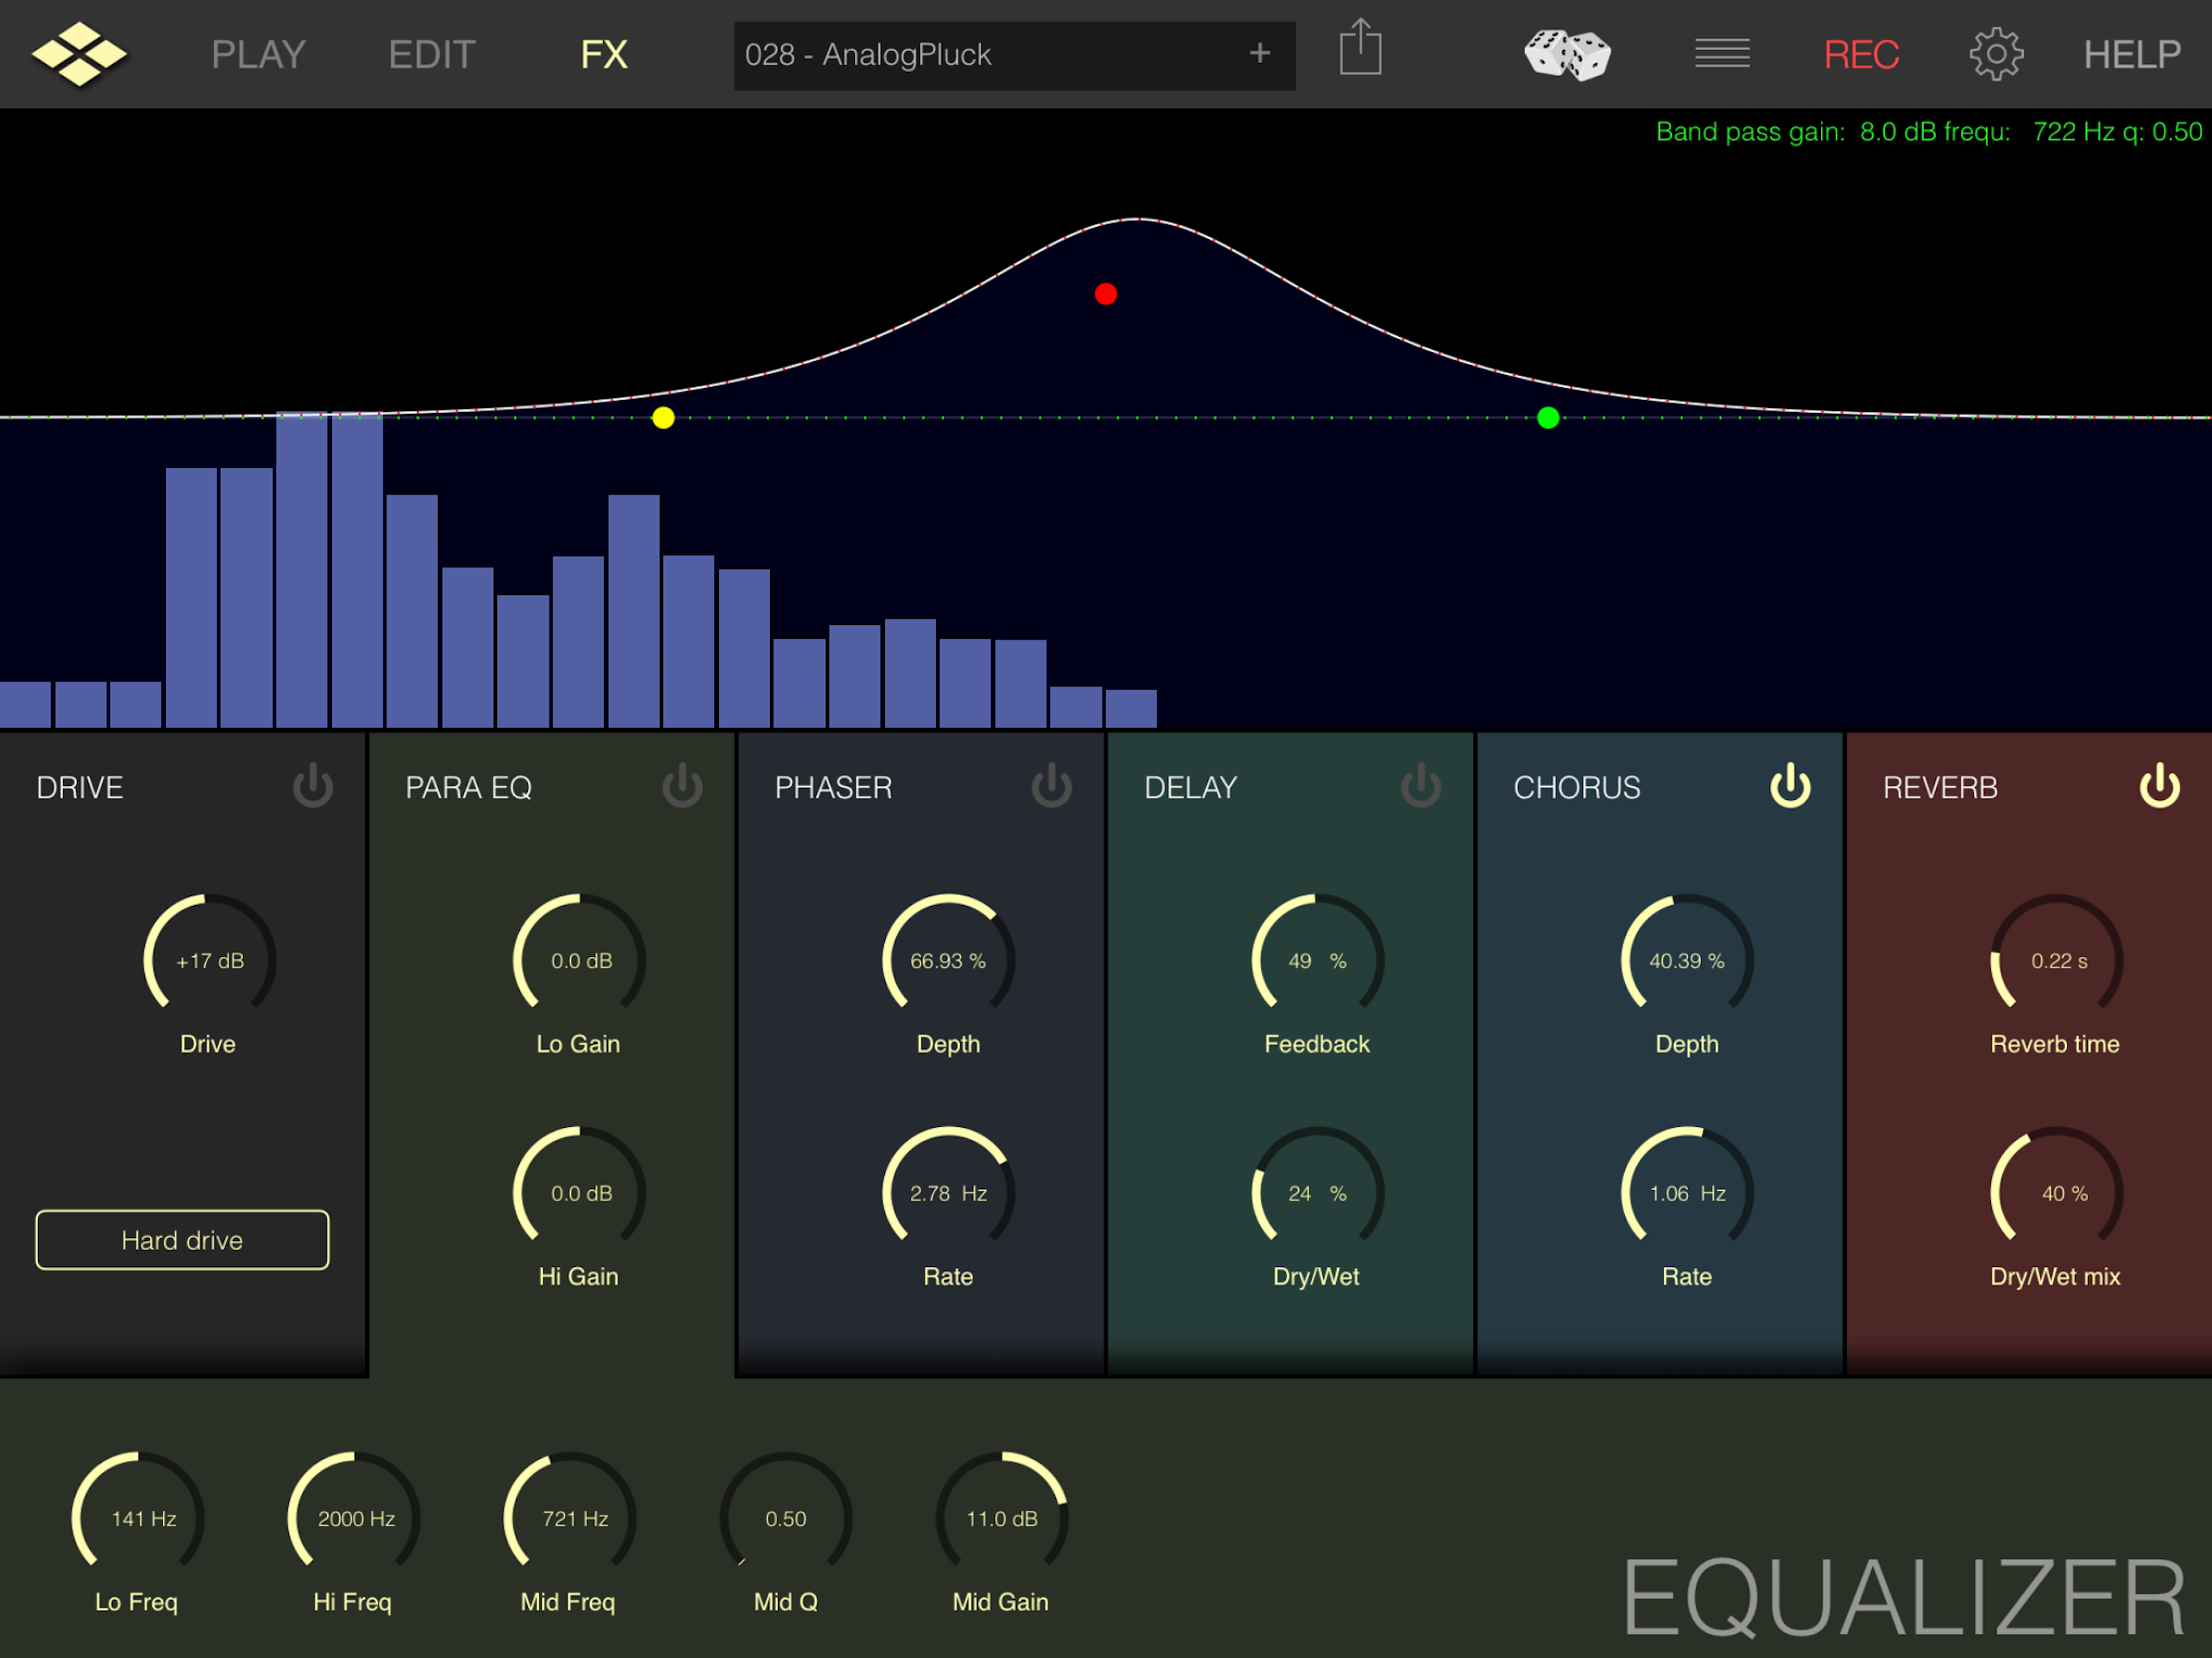2212x1658 pixels.
Task: Open the HELP page
Action: 2131,54
